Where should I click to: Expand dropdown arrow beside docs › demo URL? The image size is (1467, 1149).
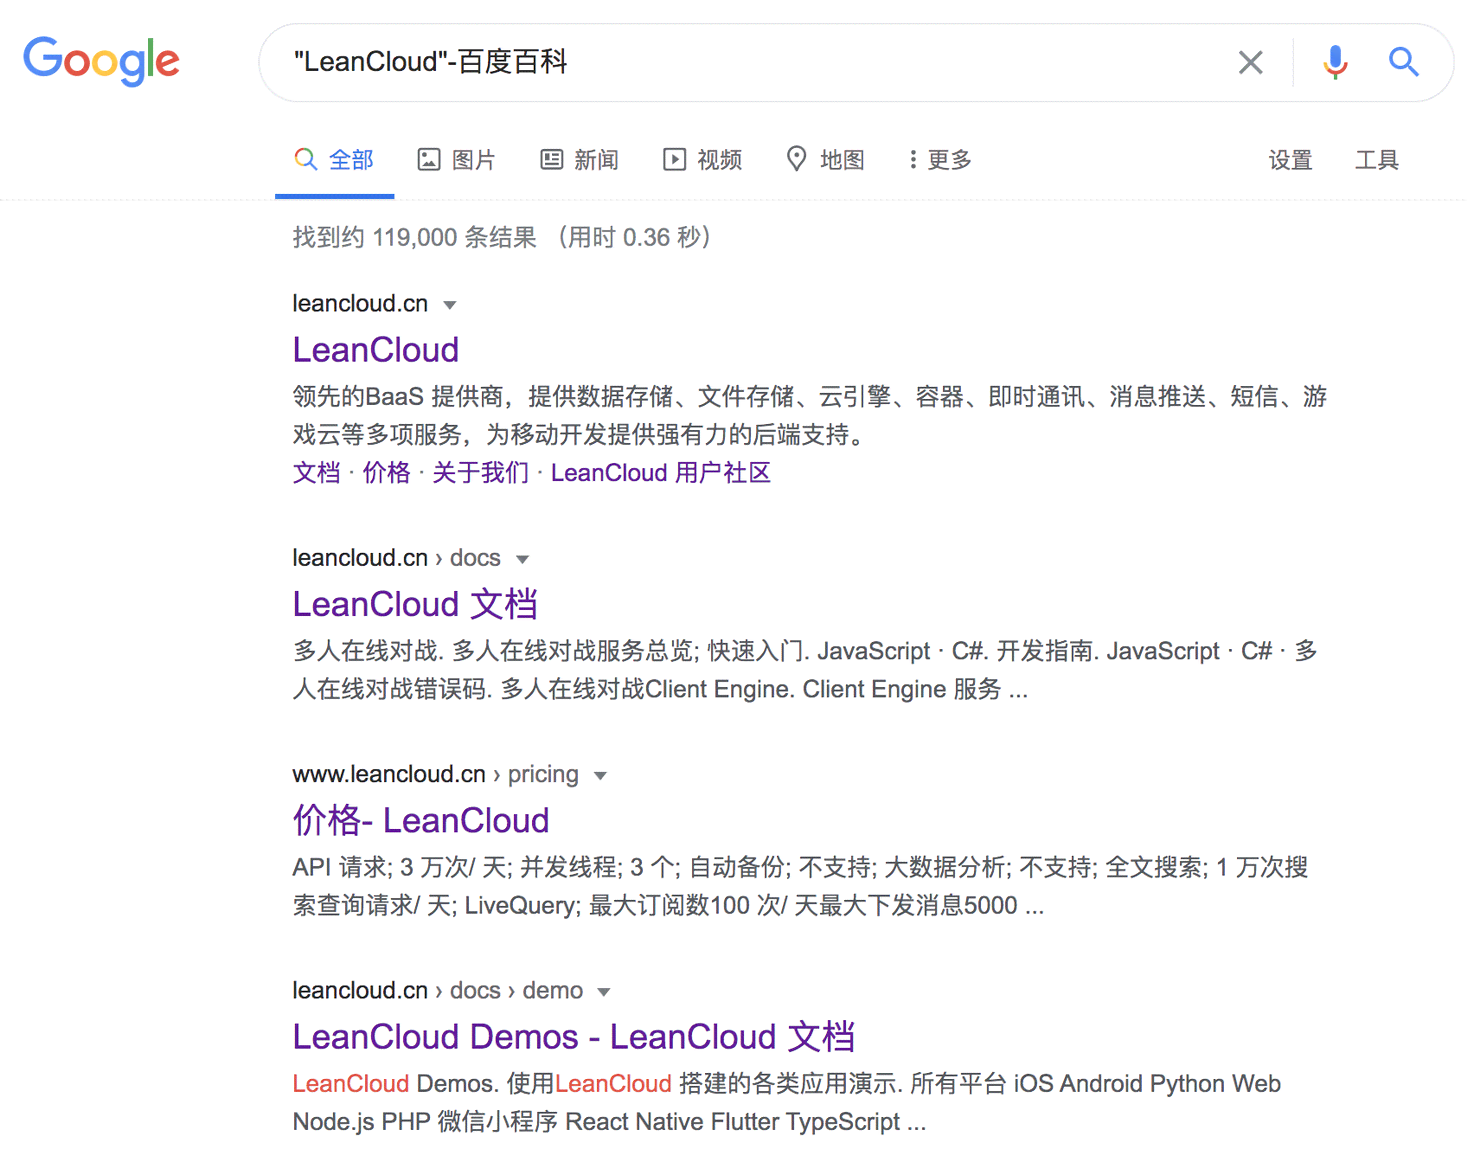tap(604, 992)
